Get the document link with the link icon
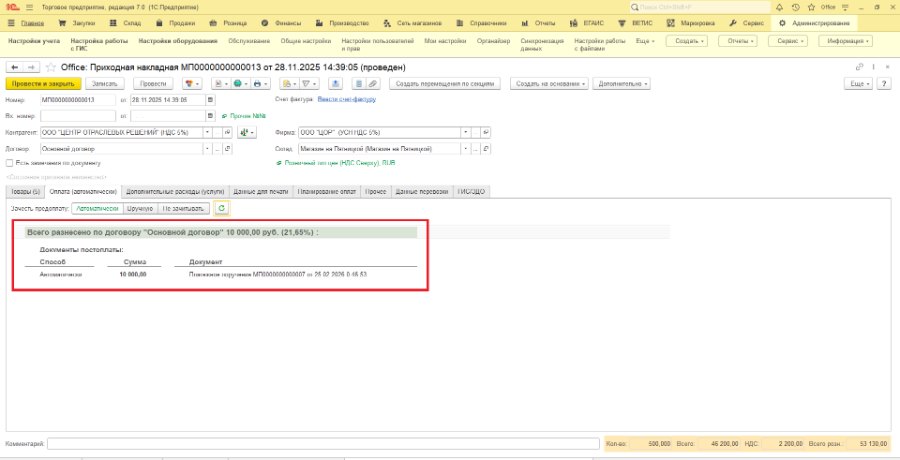Viewport: 900px width, 460px height. click(x=860, y=67)
